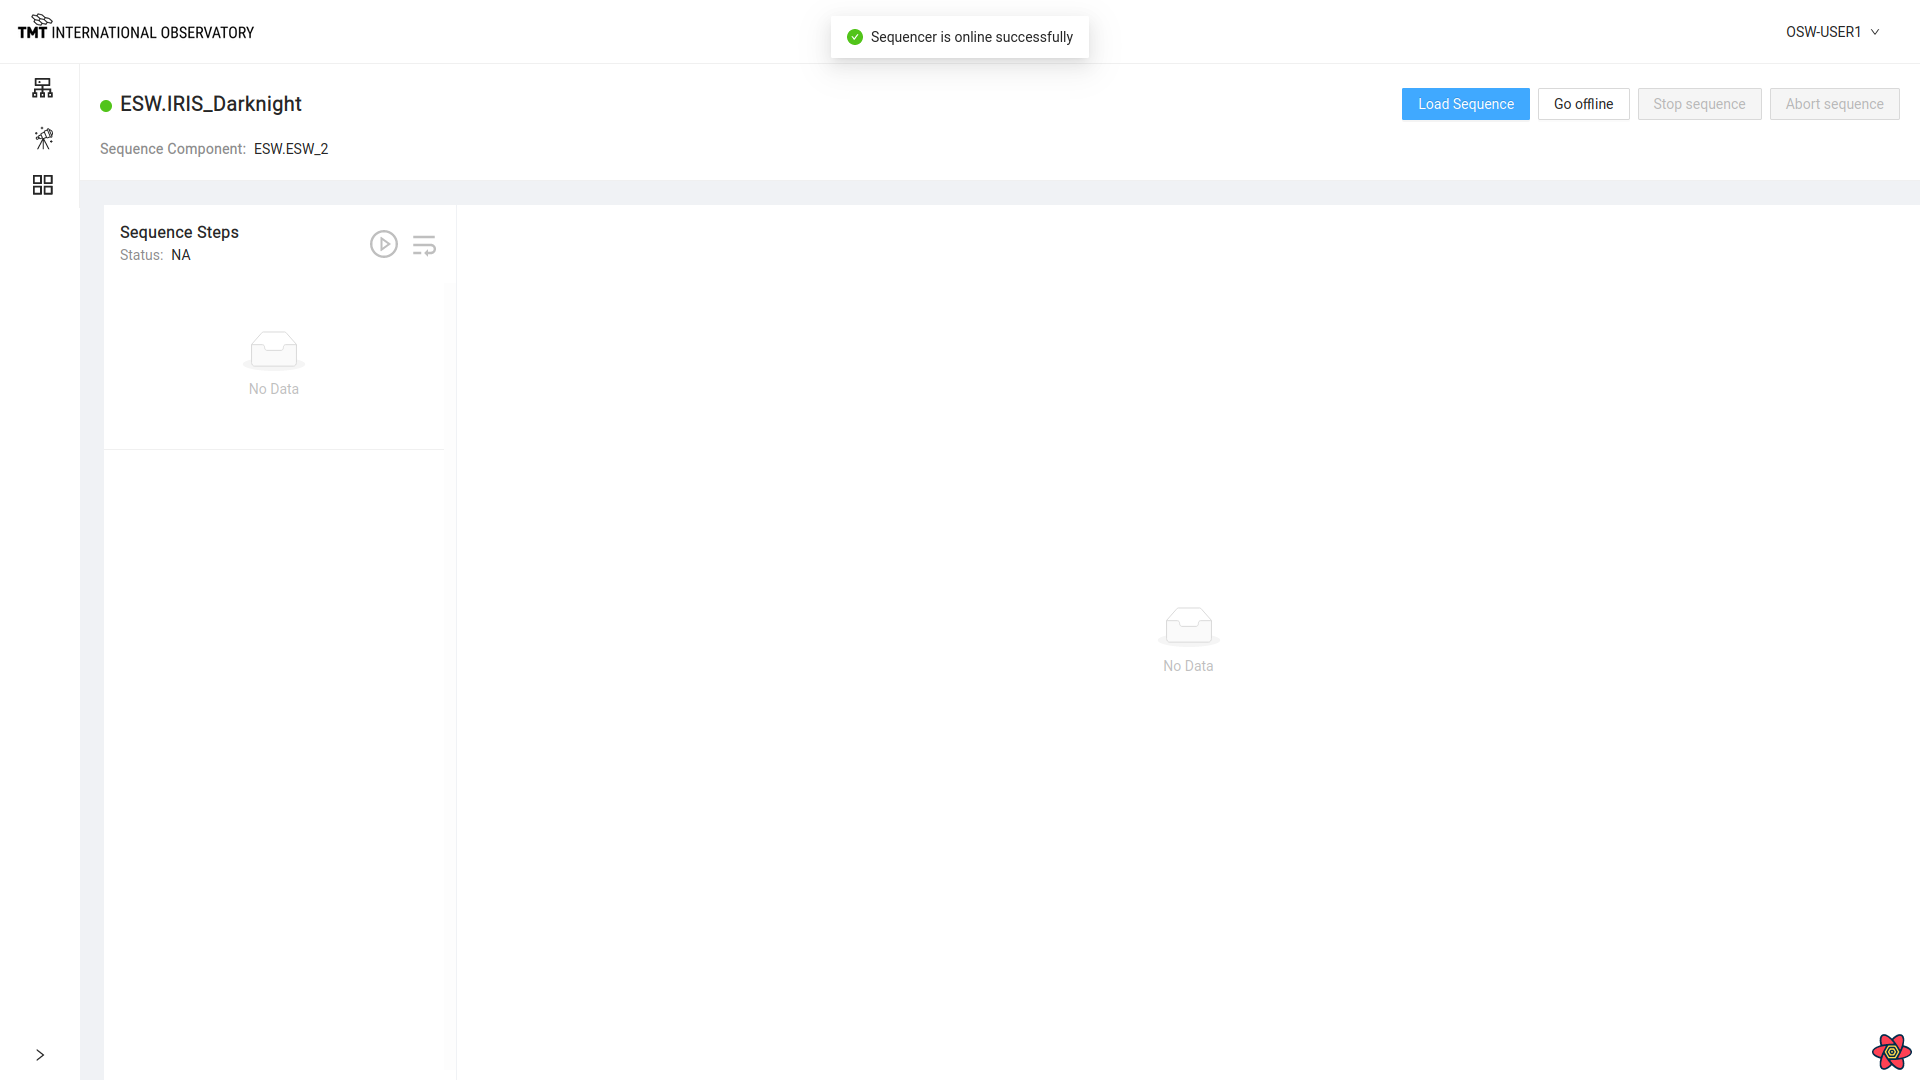
Task: Click the TMT International Observatory logo
Action: point(136,27)
